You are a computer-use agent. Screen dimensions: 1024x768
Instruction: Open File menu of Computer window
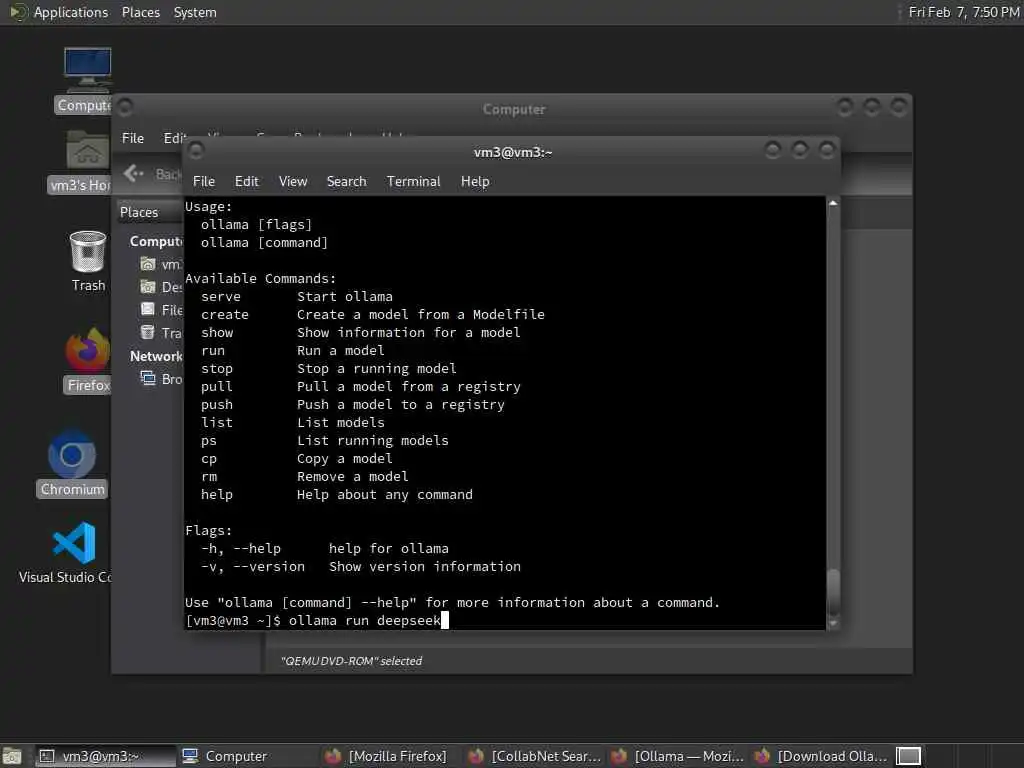point(133,138)
